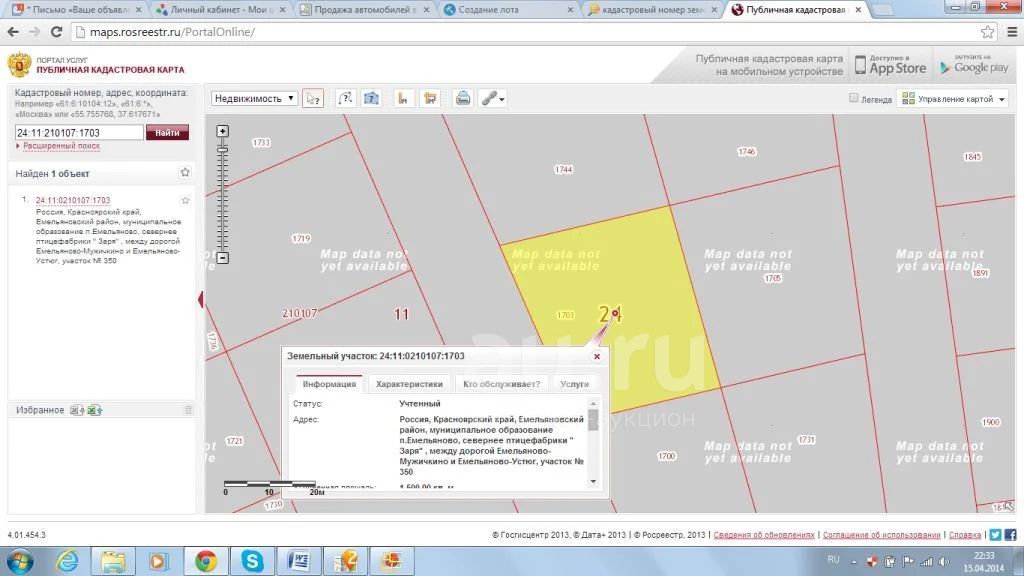Open the Справка link

pyautogui.click(x=965, y=535)
